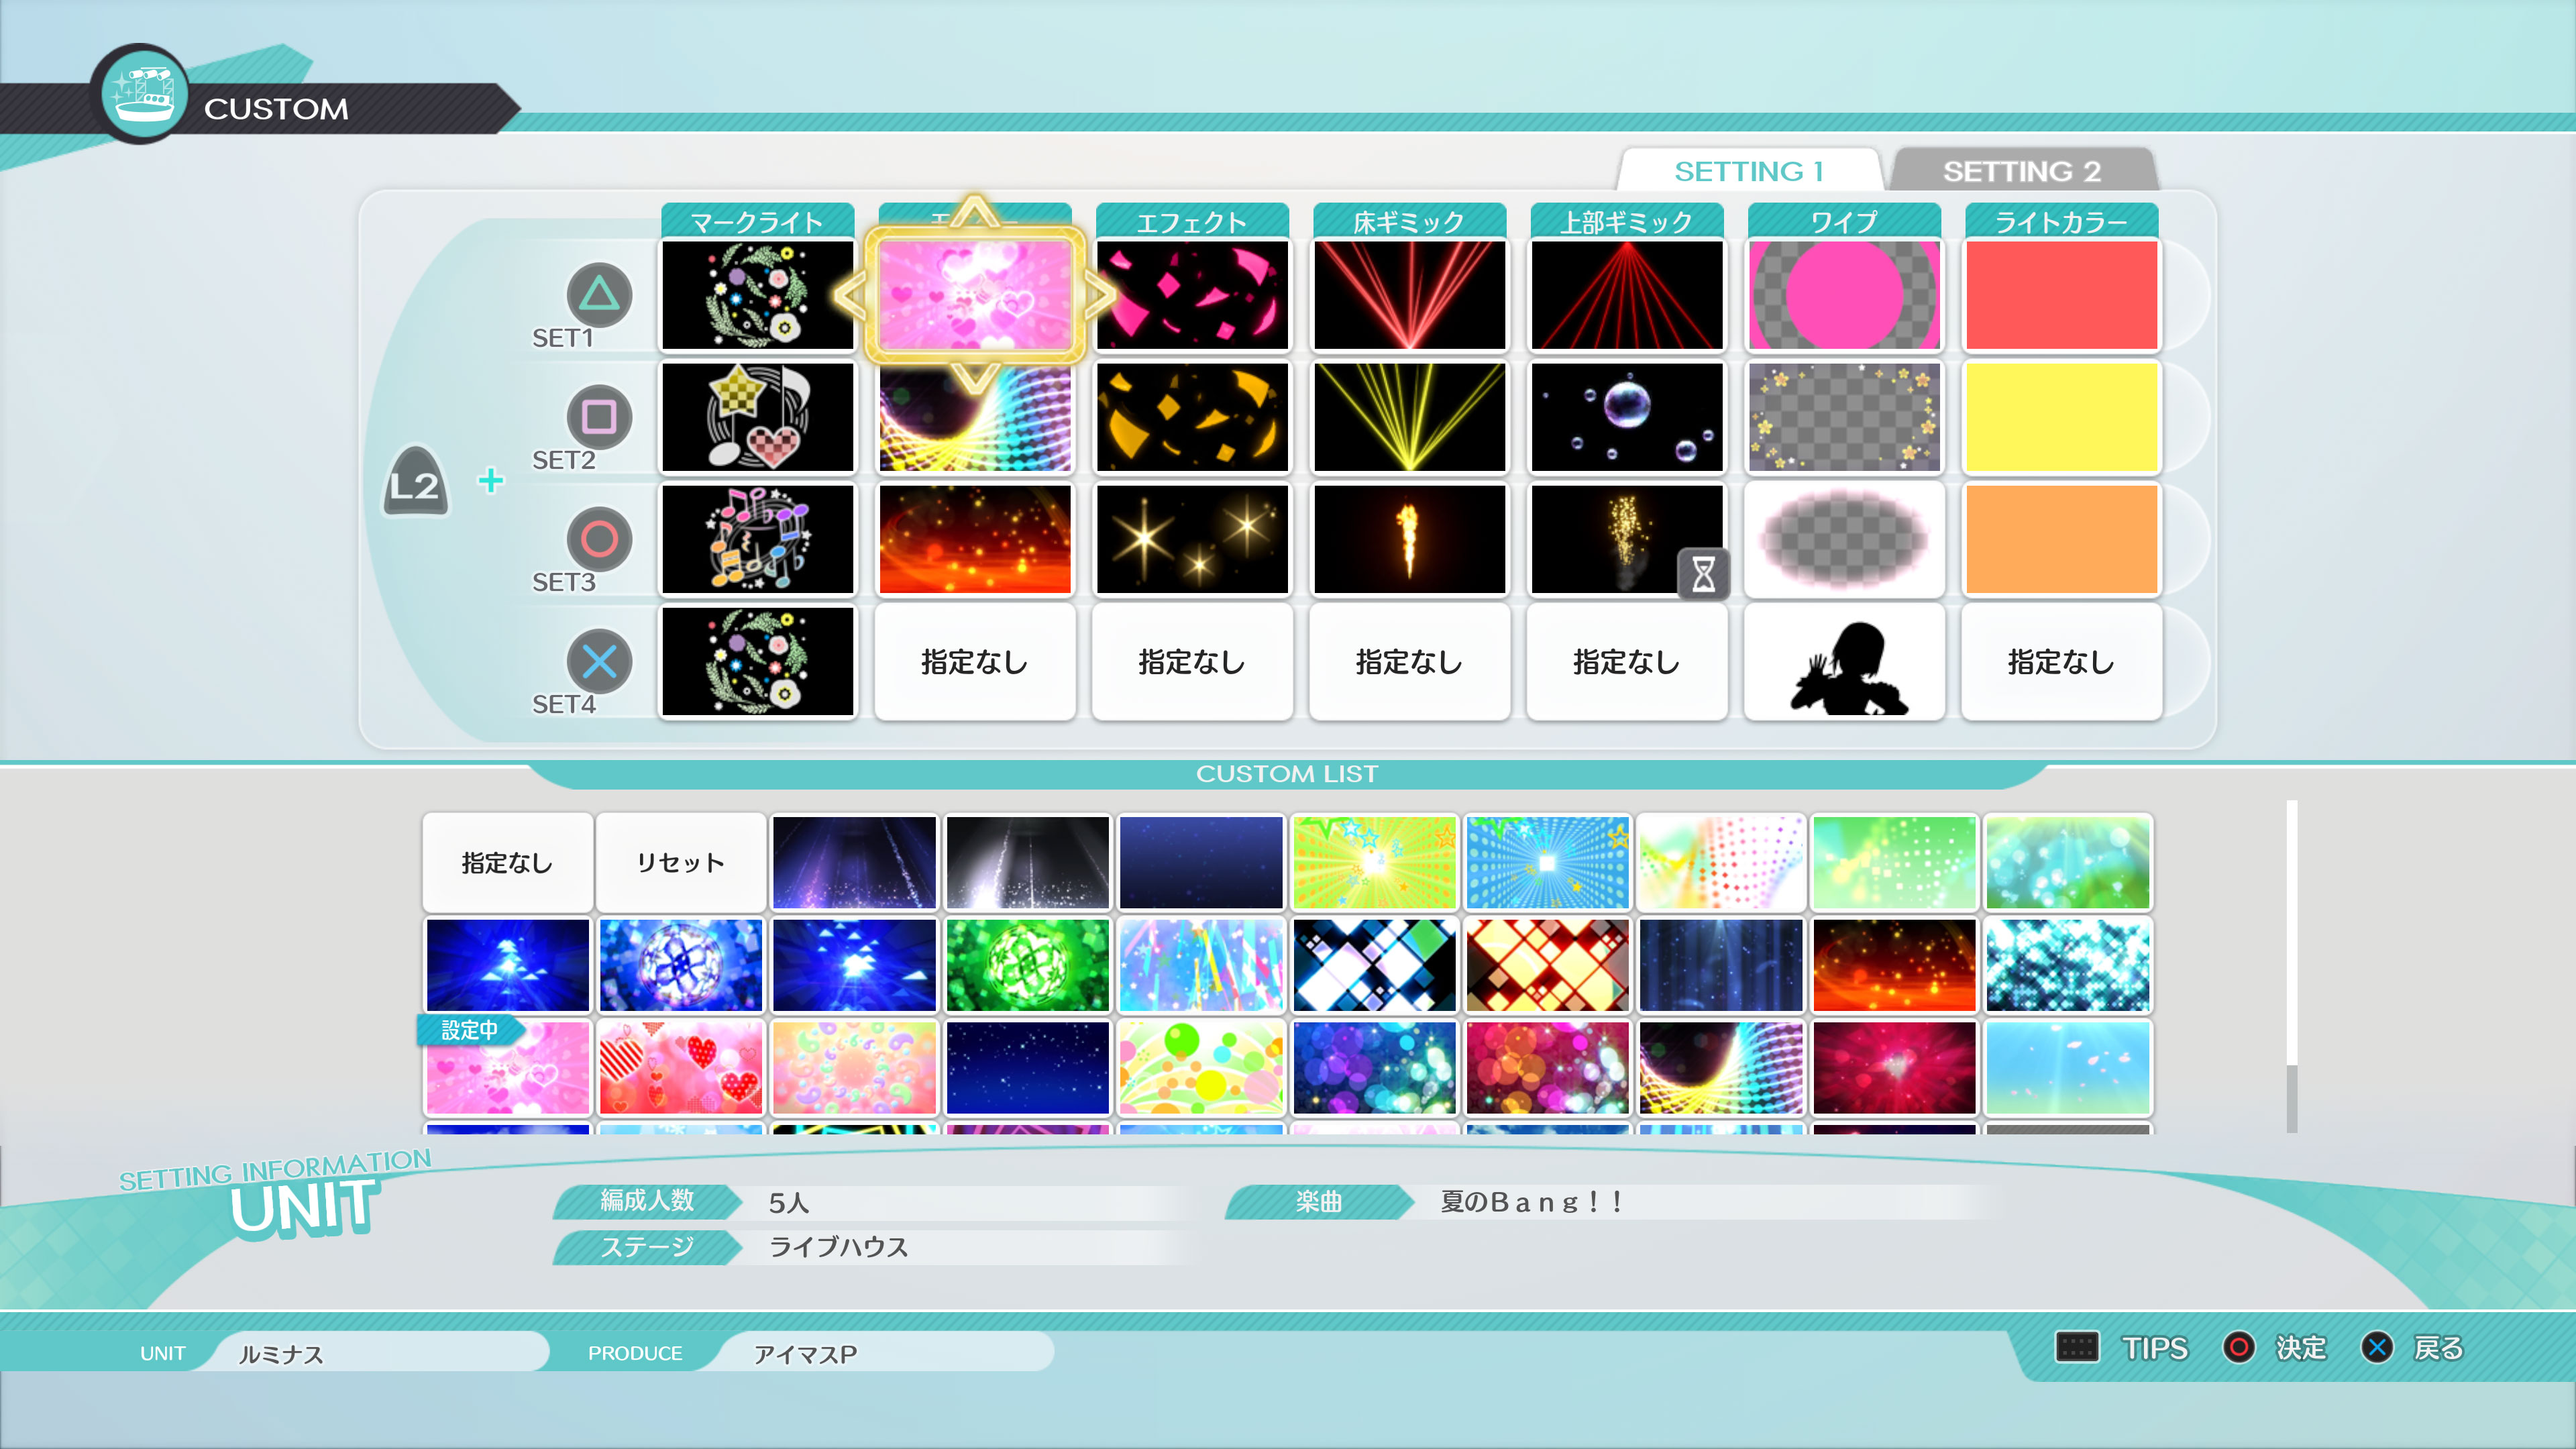Click the square SET2 button icon
This screenshot has height=1449, width=2576.
599,416
